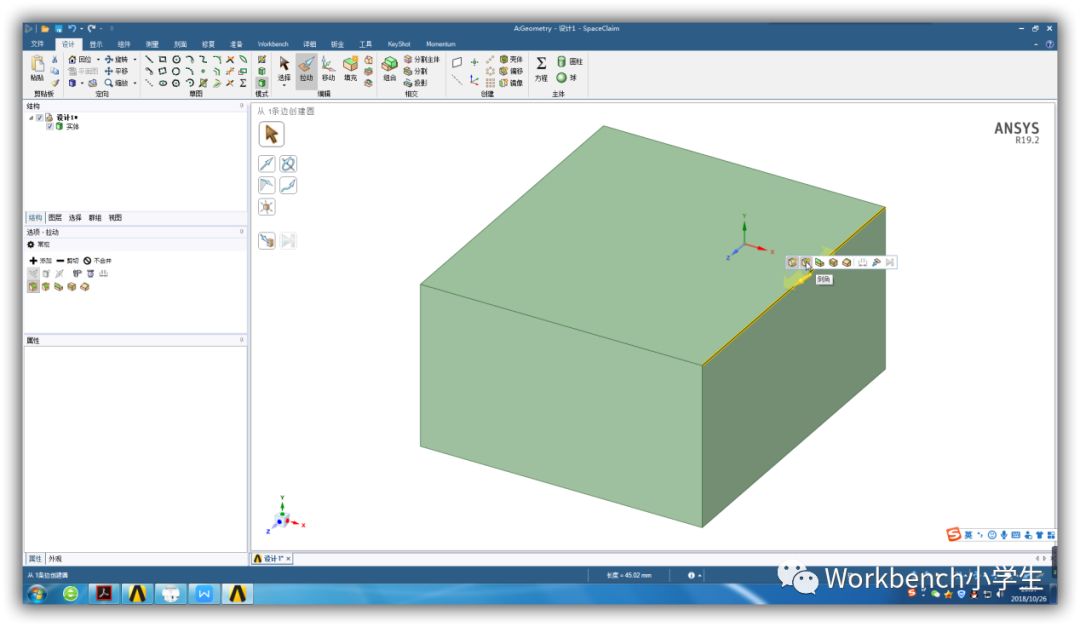Toggle visibility checkbox of 实体 body

coord(50,126)
